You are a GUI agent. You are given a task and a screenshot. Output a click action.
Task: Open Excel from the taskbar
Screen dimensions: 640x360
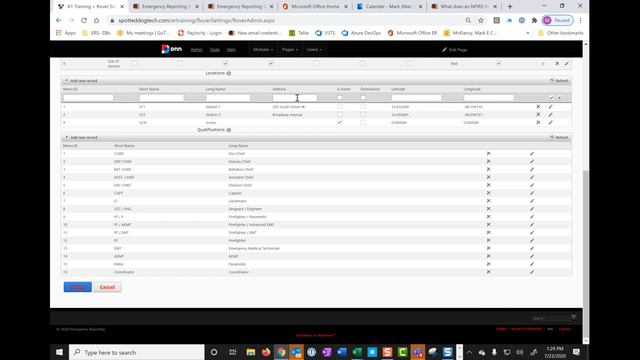coord(357,352)
